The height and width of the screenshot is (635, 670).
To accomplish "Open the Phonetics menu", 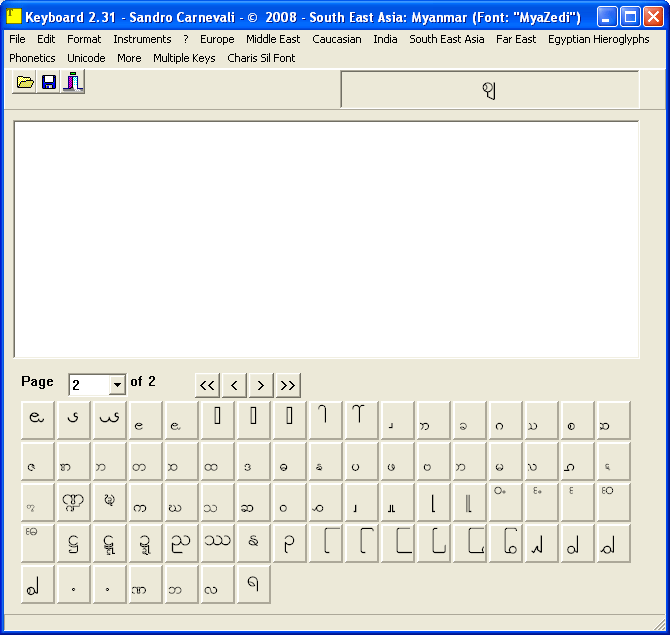I will coord(32,58).
